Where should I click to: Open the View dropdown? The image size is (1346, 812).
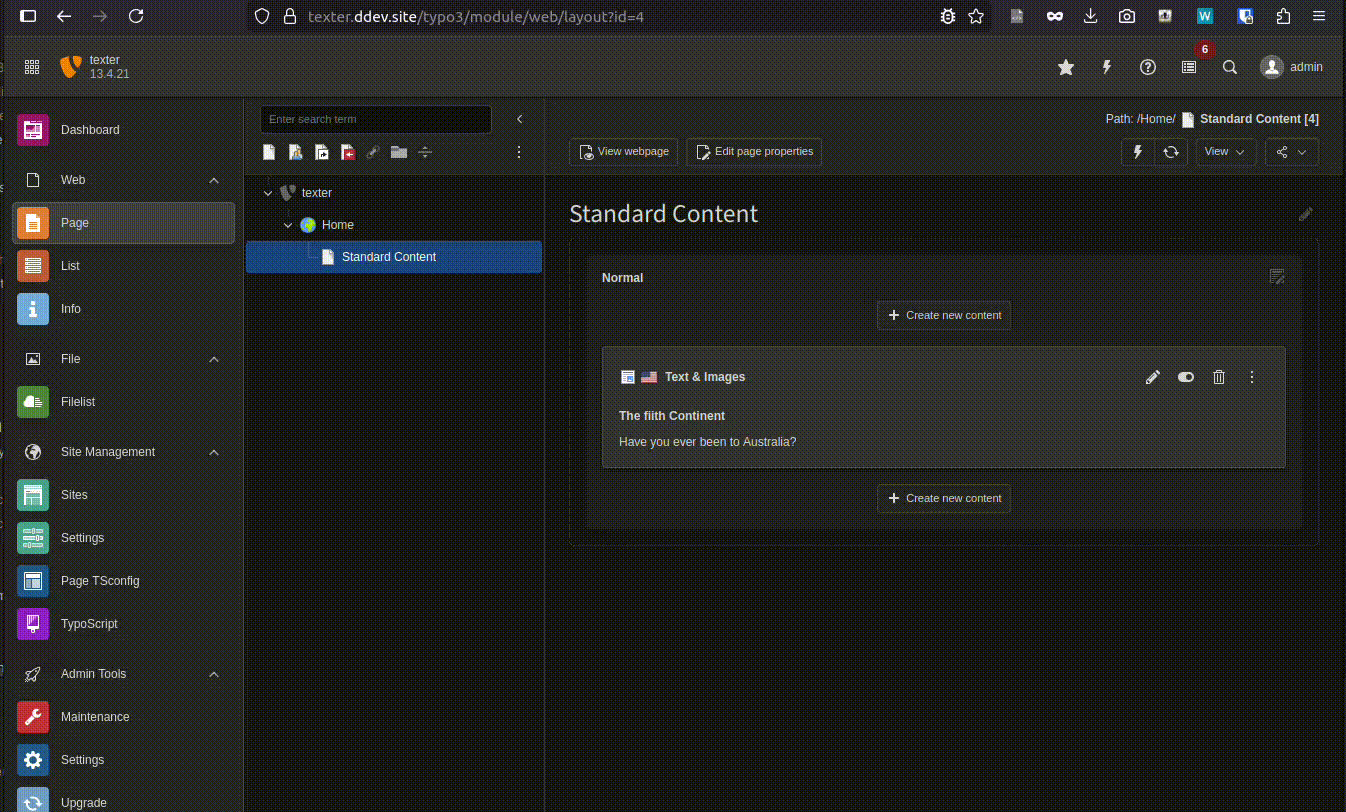point(1225,152)
